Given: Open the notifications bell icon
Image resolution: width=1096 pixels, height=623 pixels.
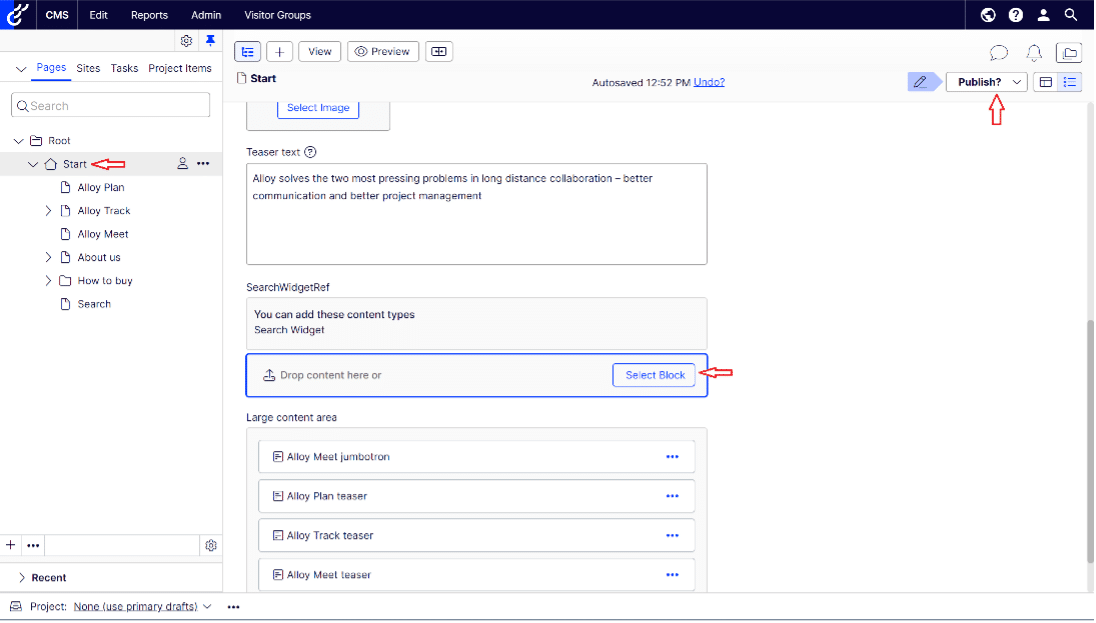Looking at the screenshot, I should (x=1034, y=53).
